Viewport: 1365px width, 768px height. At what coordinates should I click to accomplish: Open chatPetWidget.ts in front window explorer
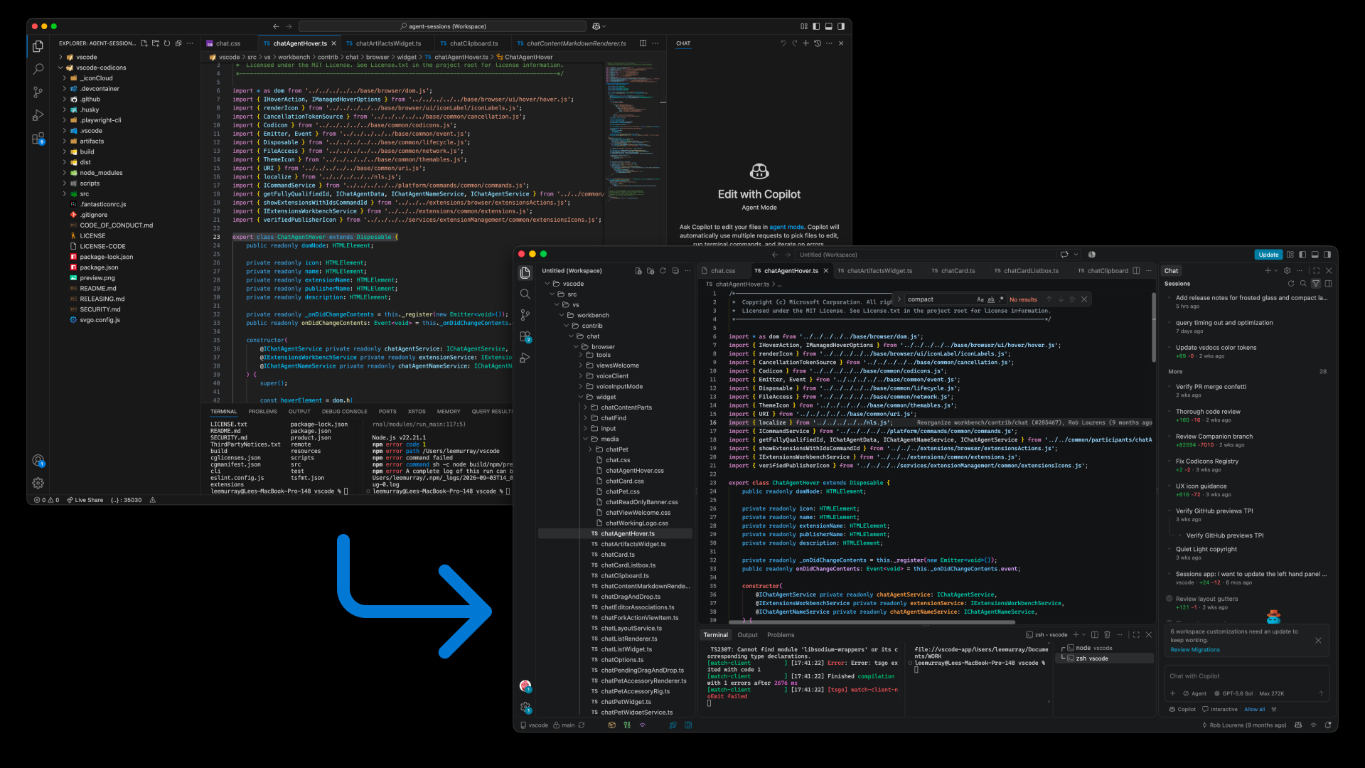pos(627,702)
